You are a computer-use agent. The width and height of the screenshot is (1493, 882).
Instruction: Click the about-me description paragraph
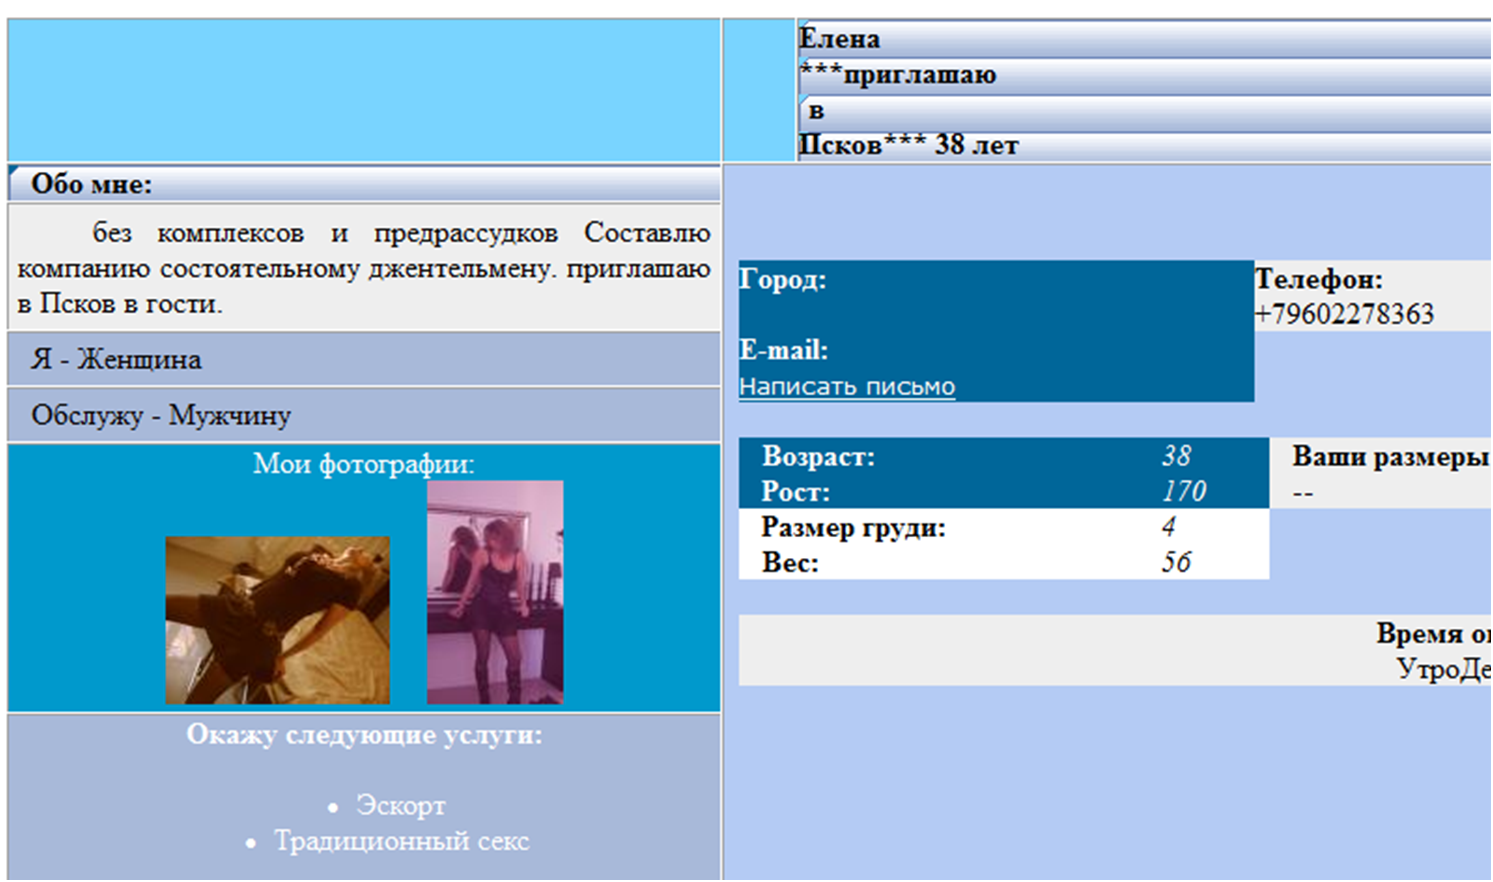(x=363, y=268)
